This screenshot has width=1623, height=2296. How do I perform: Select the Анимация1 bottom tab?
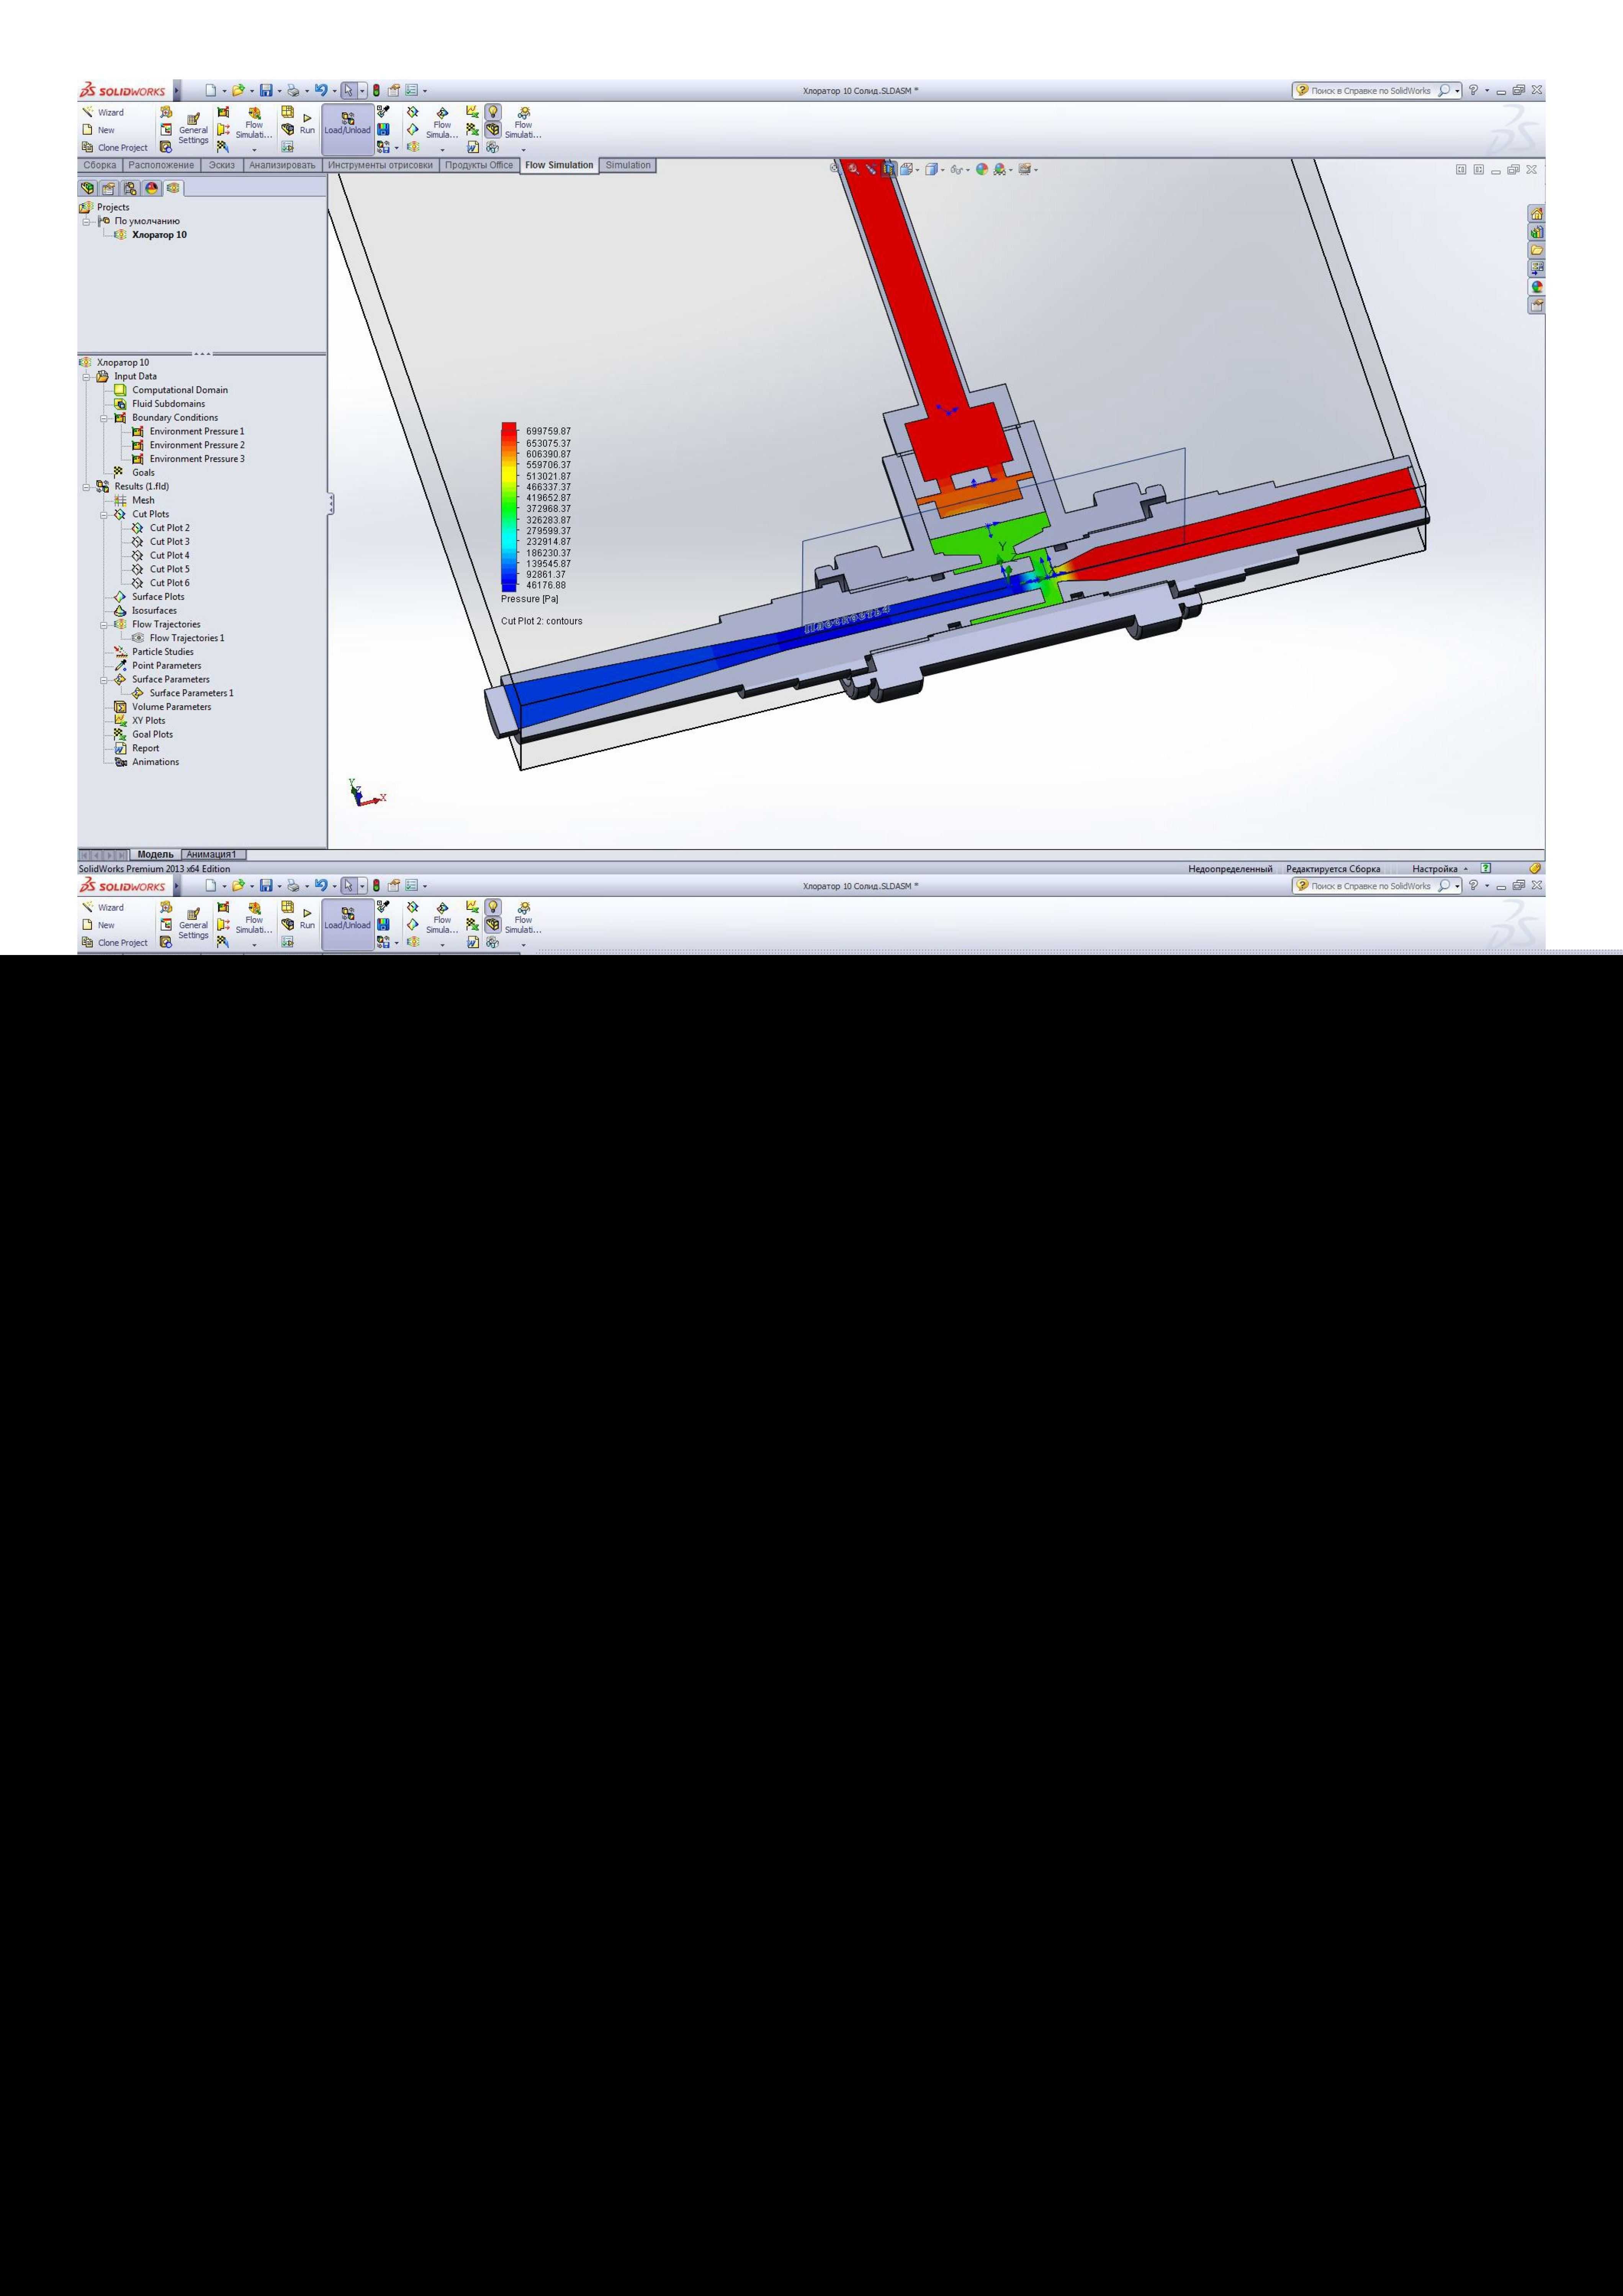point(212,855)
